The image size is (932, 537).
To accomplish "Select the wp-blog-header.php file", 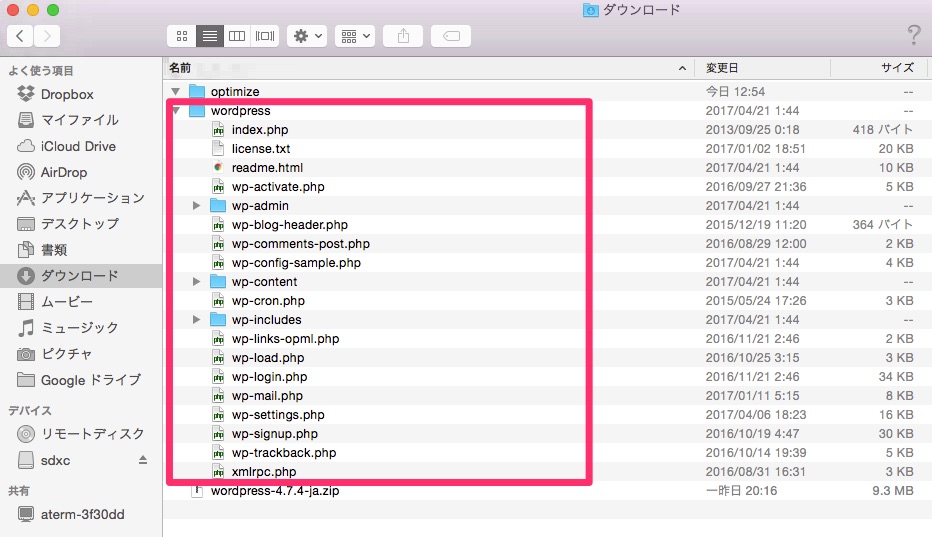I will [x=289, y=225].
